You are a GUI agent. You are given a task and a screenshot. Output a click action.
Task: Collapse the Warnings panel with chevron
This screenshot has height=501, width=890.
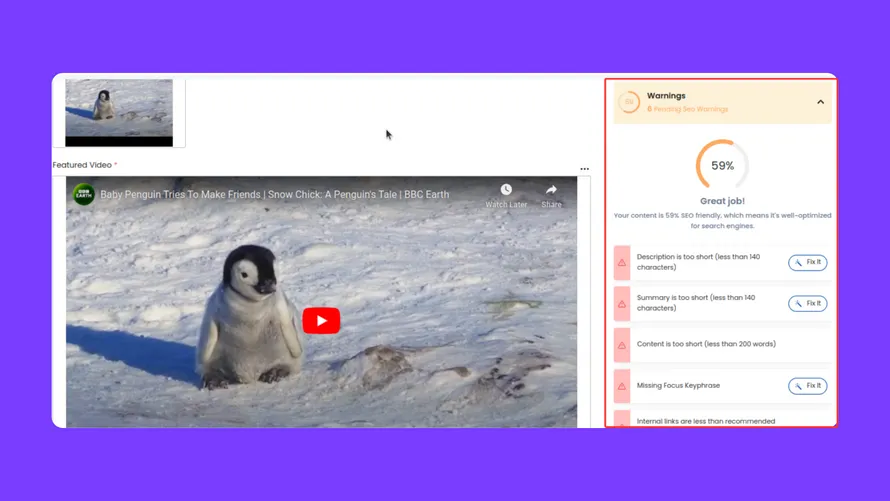pyautogui.click(x=820, y=102)
